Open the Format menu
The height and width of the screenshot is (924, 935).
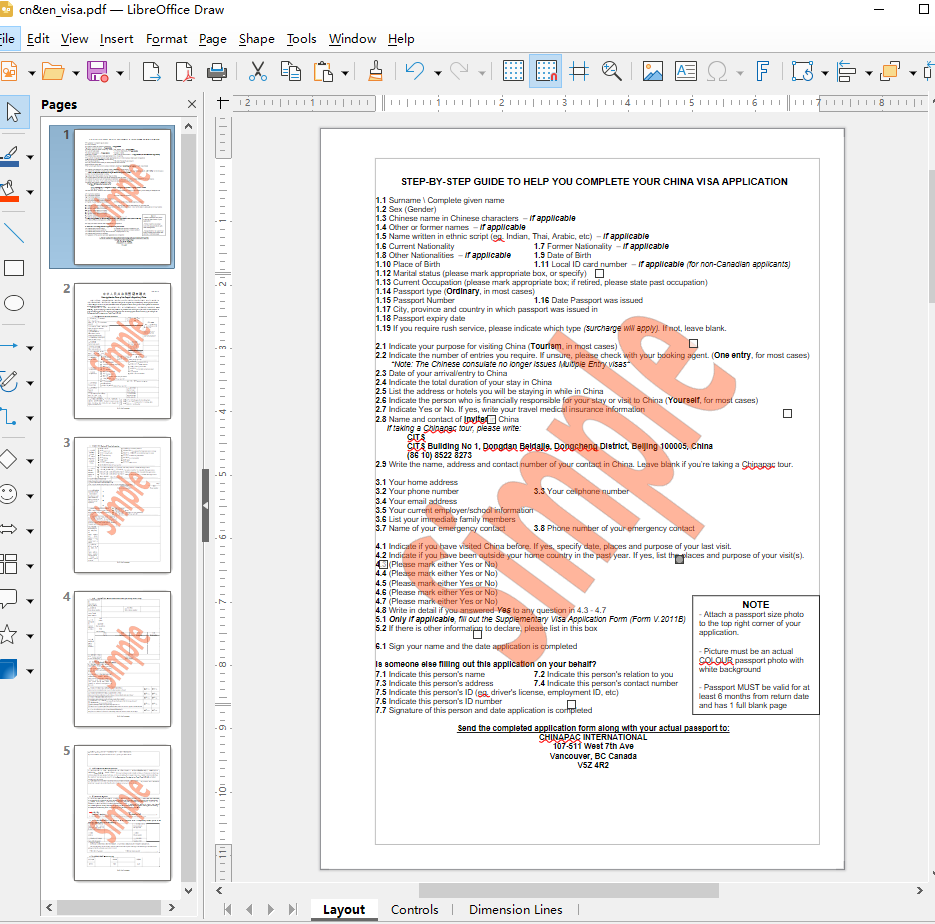[166, 39]
